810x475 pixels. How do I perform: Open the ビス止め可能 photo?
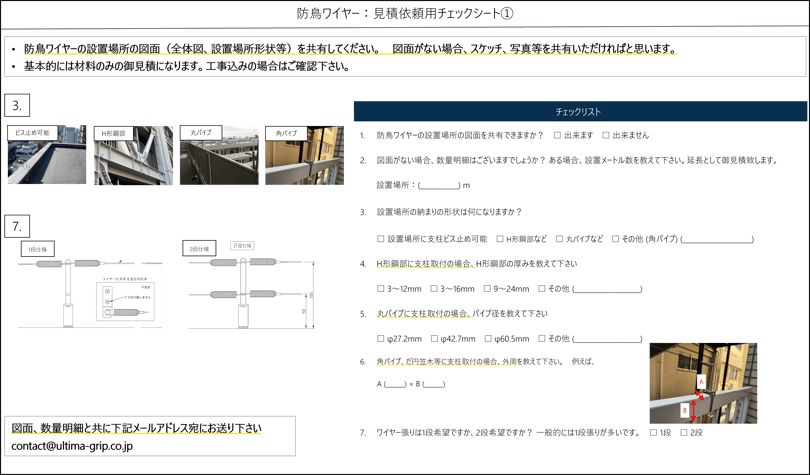click(47, 155)
